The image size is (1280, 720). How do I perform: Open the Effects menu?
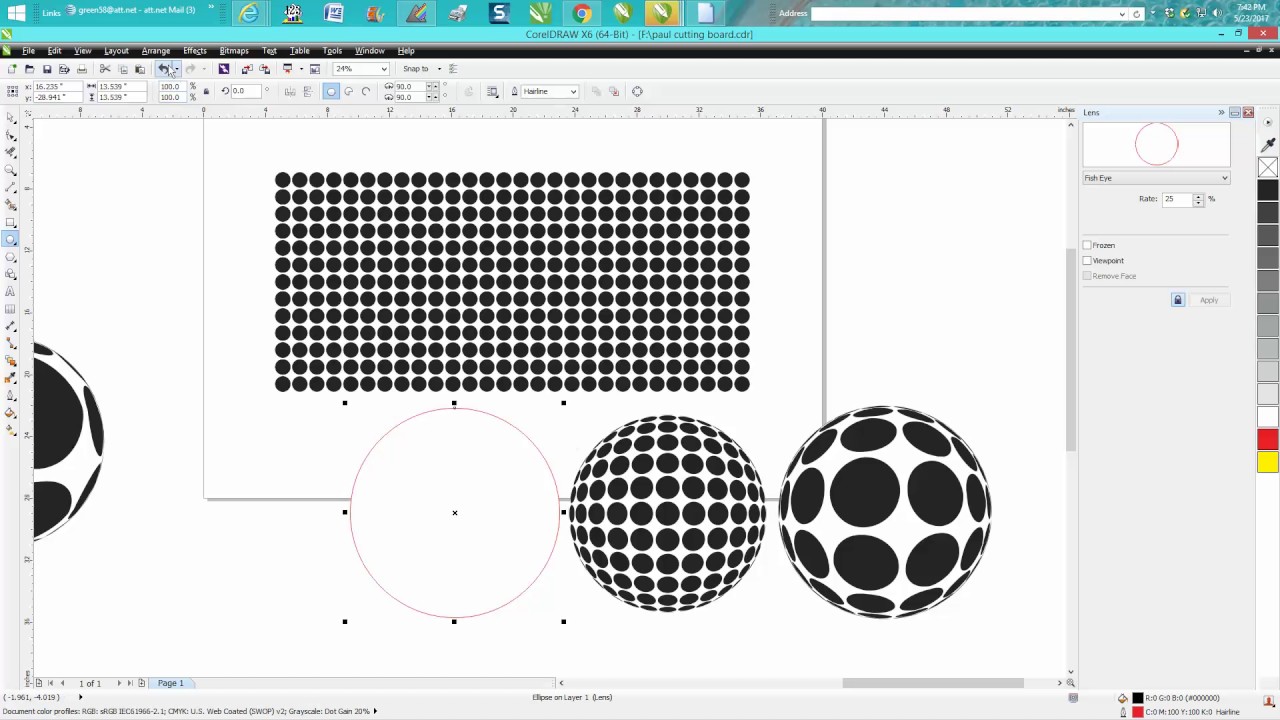[194, 51]
